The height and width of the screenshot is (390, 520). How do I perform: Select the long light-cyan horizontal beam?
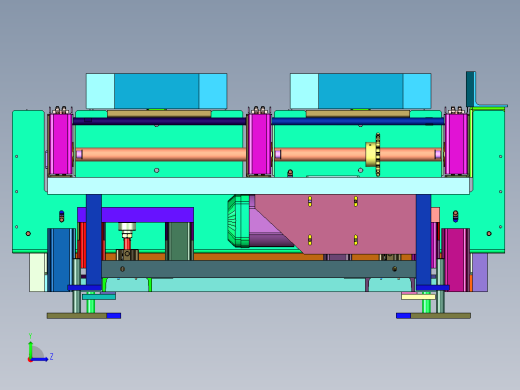tap(259, 186)
